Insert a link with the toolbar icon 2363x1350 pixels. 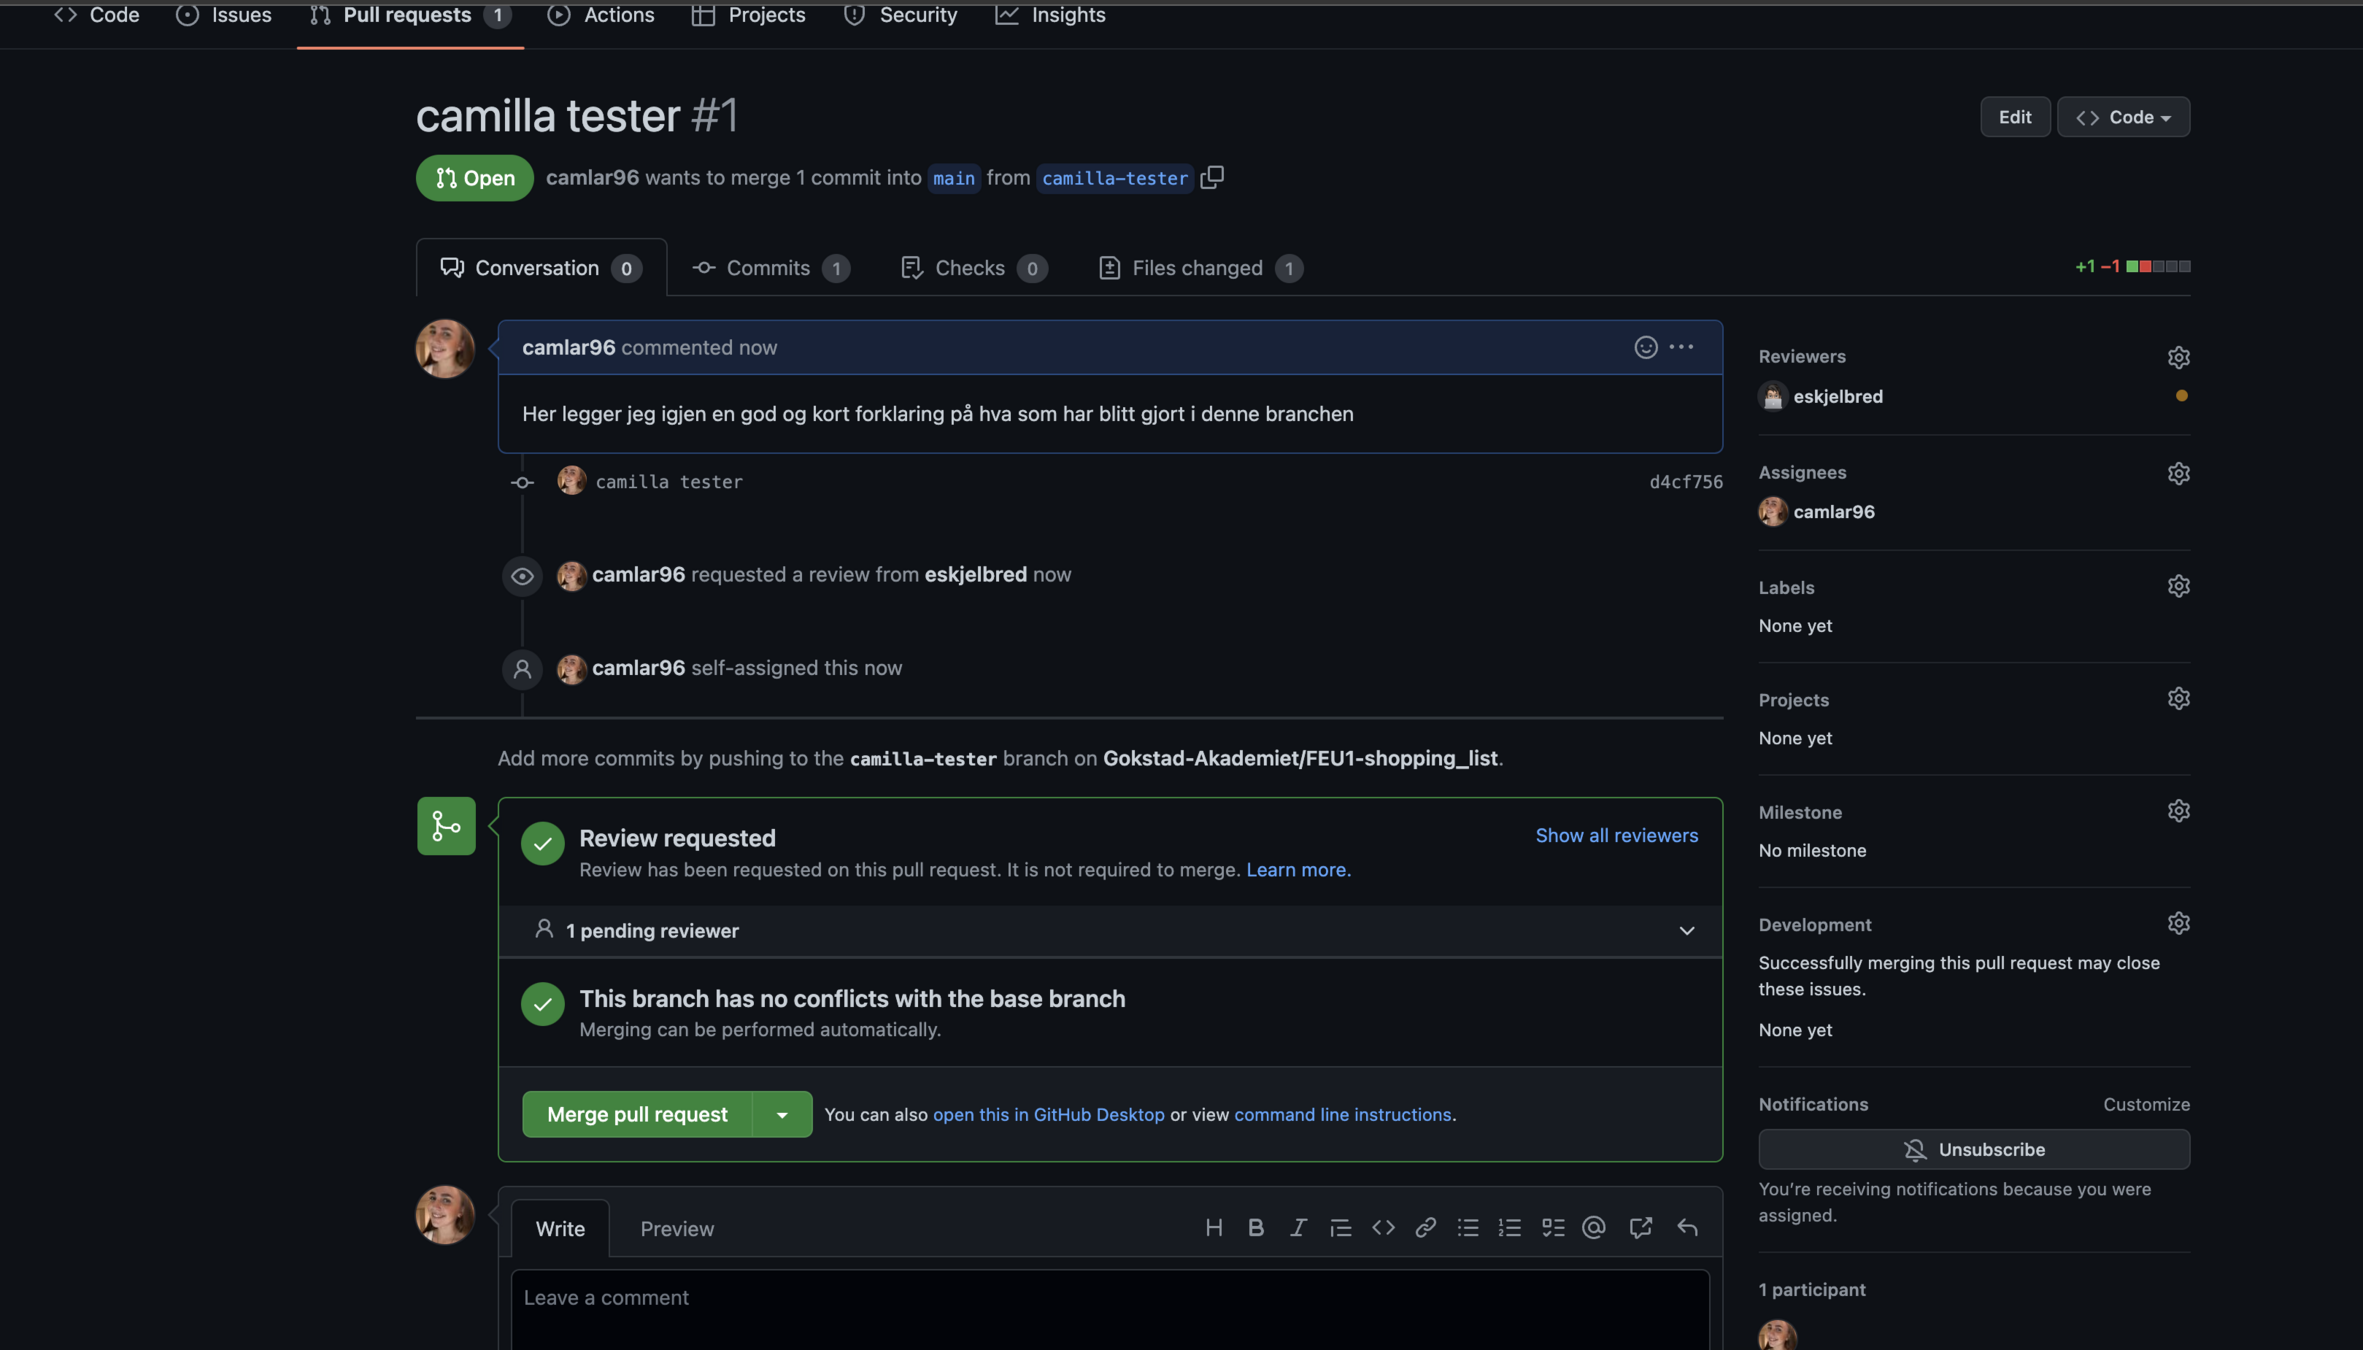coord(1425,1228)
